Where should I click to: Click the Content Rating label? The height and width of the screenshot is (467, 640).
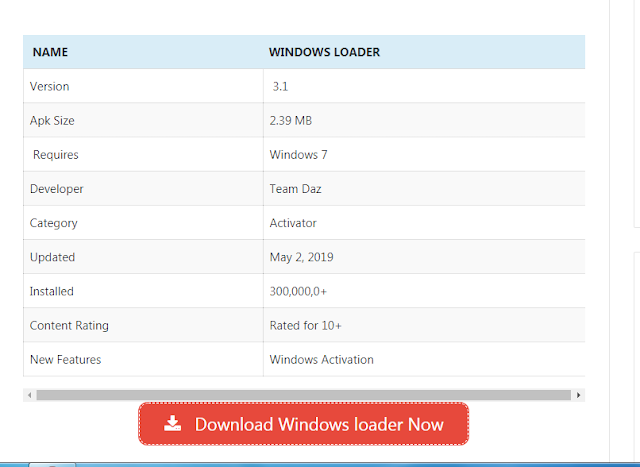pyautogui.click(x=69, y=326)
